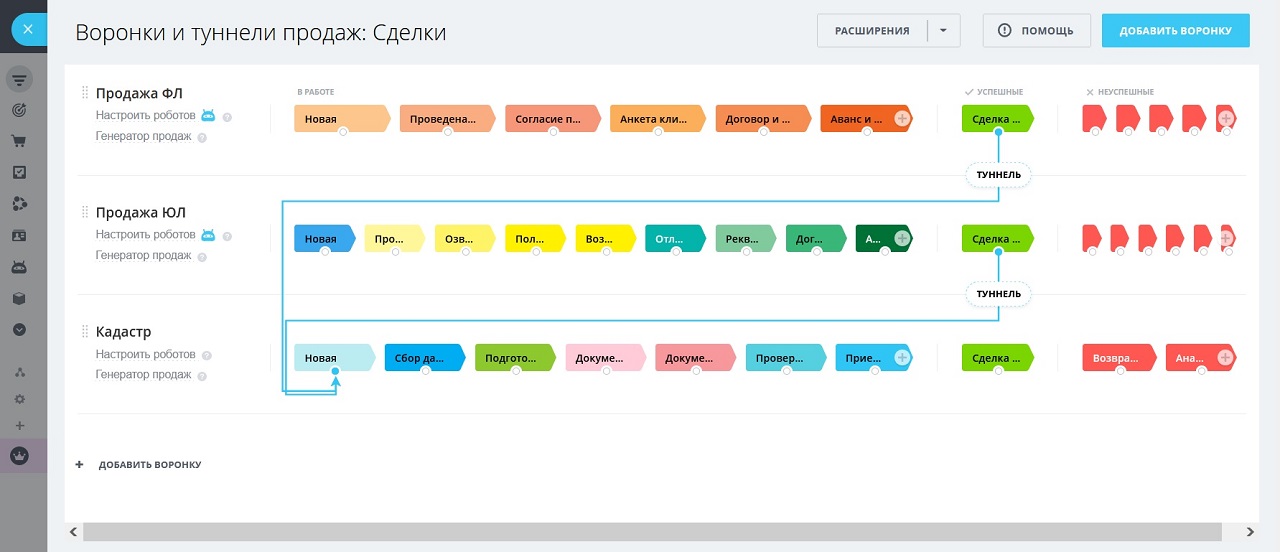This screenshot has width=1280, height=552.
Task: Select the green Подгото... stage in Кадастр
Action: 515,357
